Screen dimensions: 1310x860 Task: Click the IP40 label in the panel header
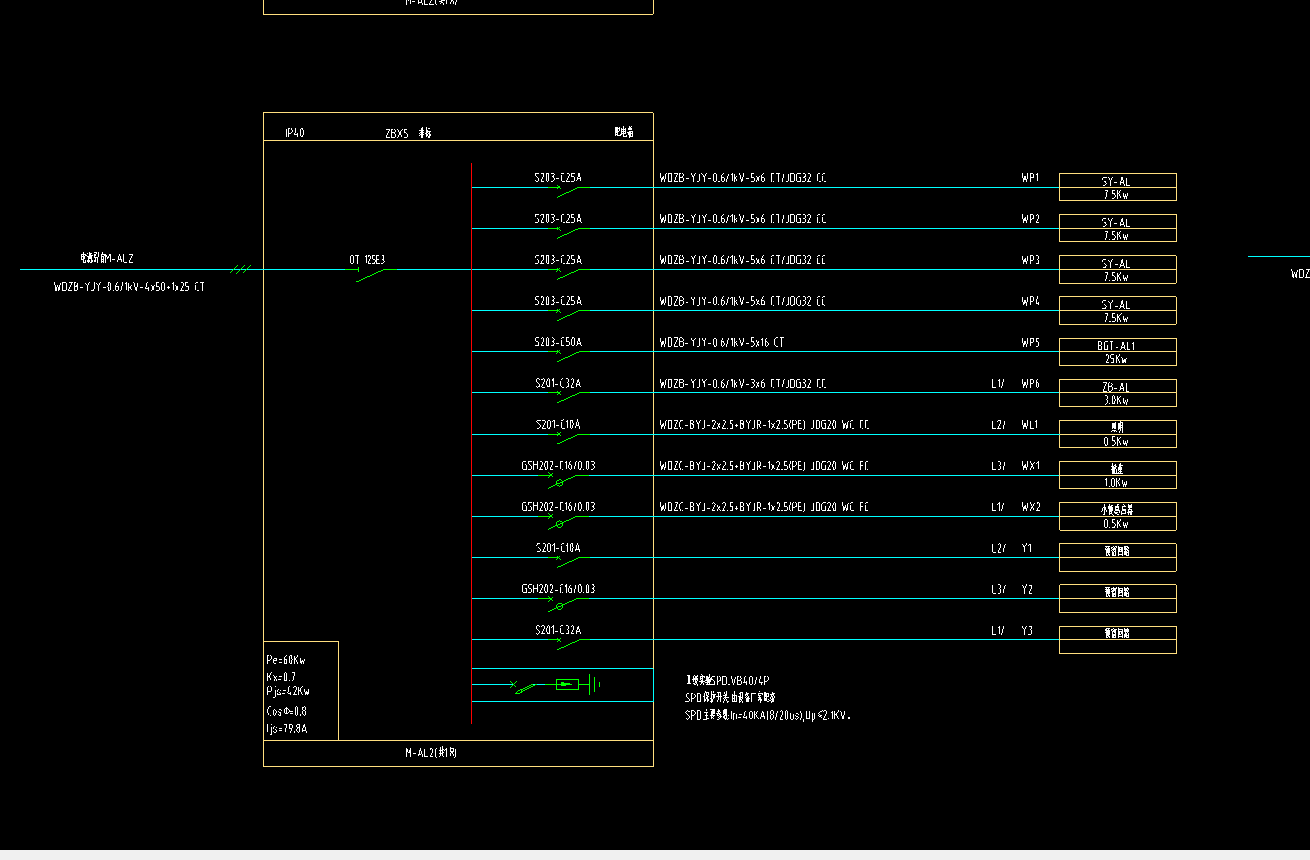pyautogui.click(x=294, y=132)
